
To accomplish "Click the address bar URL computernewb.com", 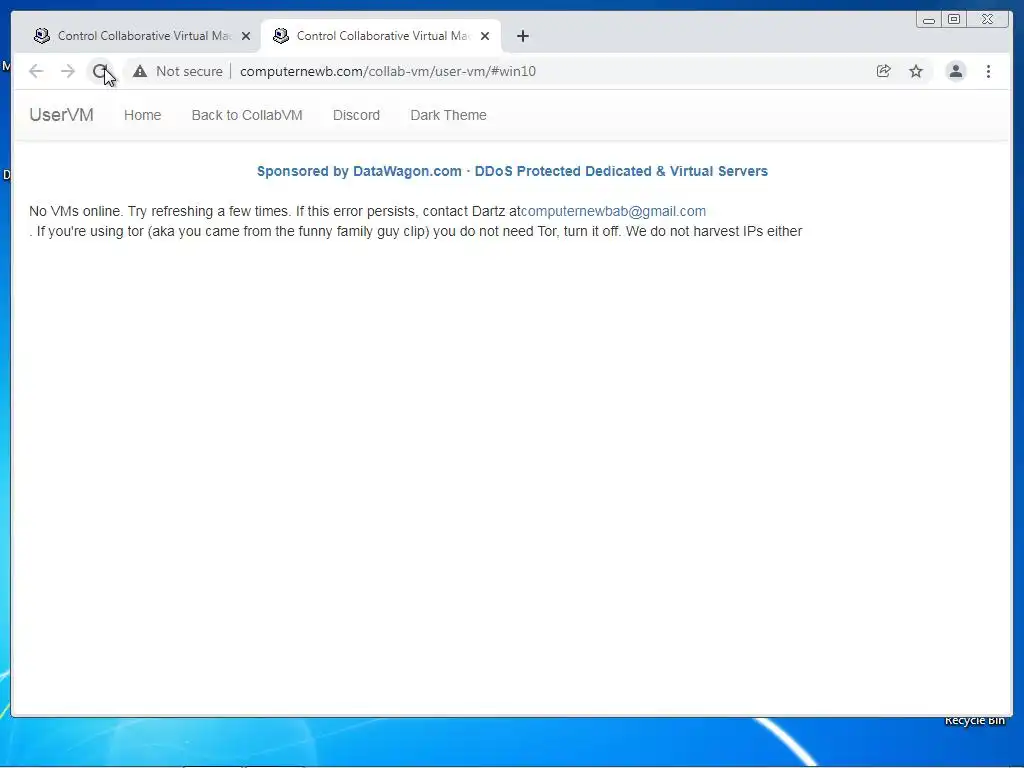I will click(388, 71).
